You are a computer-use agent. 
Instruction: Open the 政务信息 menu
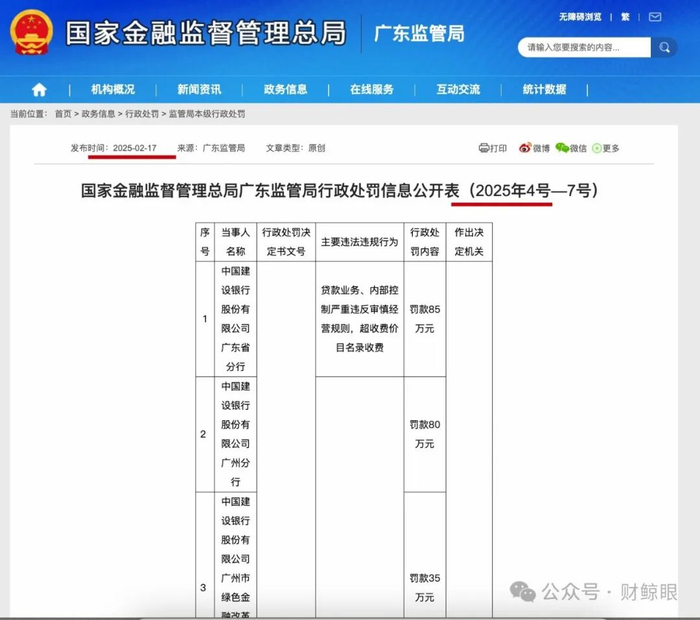tap(286, 90)
